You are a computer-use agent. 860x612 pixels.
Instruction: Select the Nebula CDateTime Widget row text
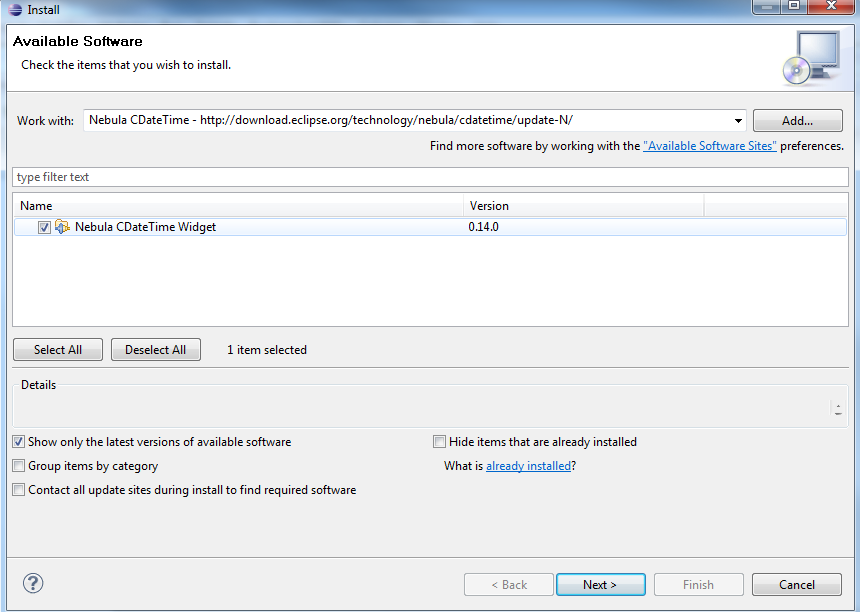145,227
